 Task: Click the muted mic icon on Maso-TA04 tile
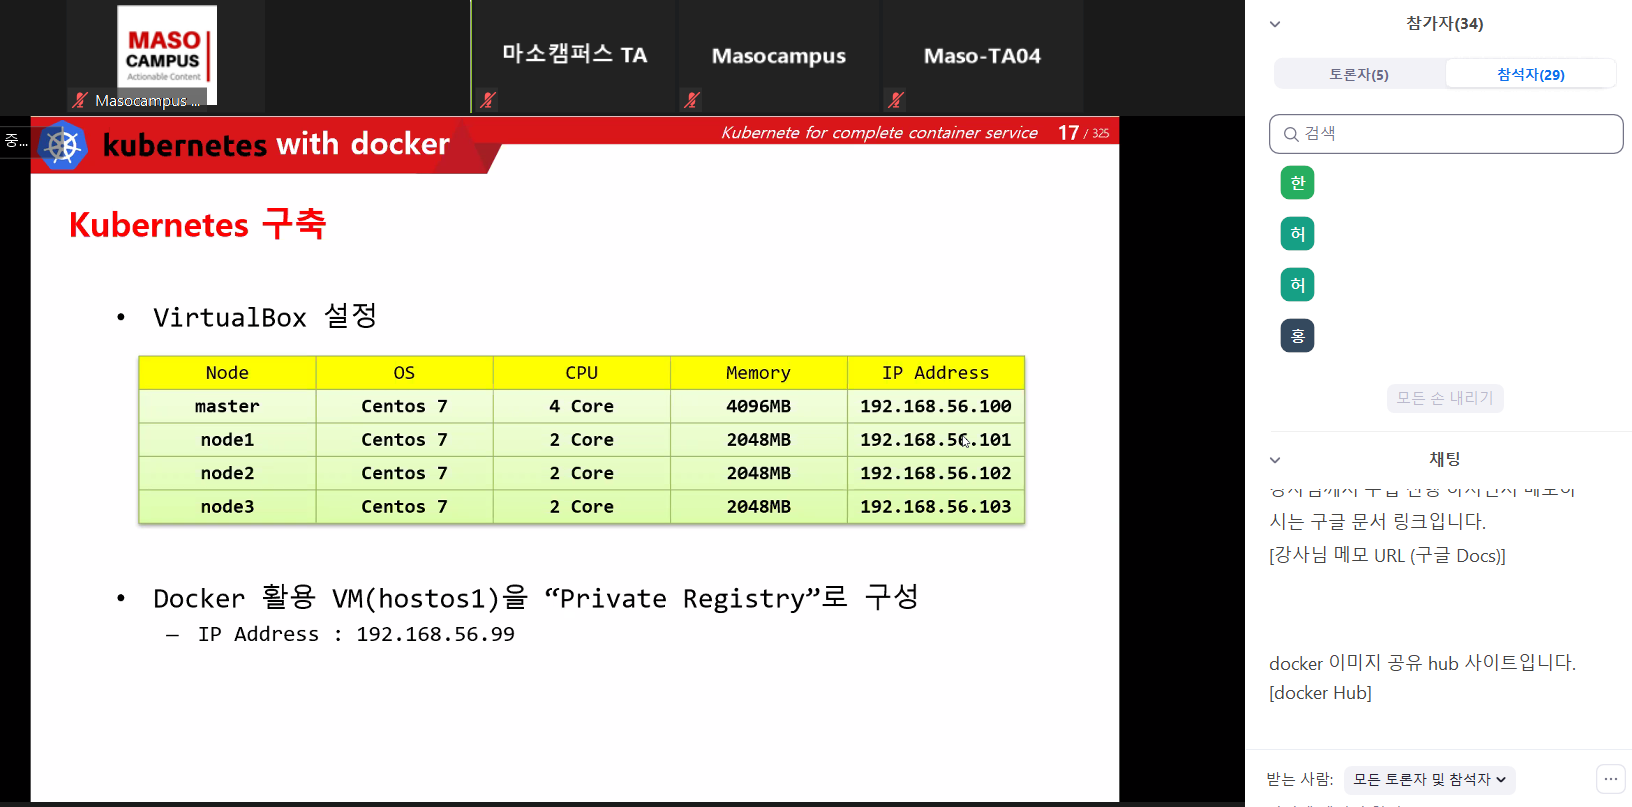pyautogui.click(x=896, y=100)
